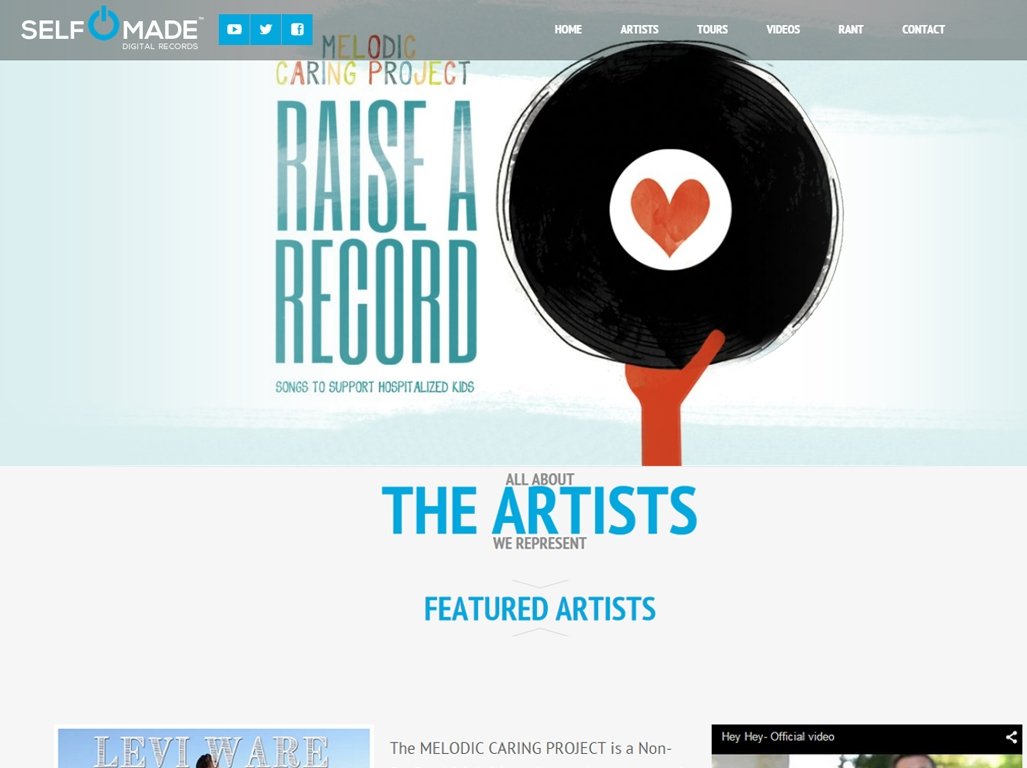Click The Artists section heading
Image resolution: width=1027 pixels, height=768 pixels.
[x=539, y=511]
